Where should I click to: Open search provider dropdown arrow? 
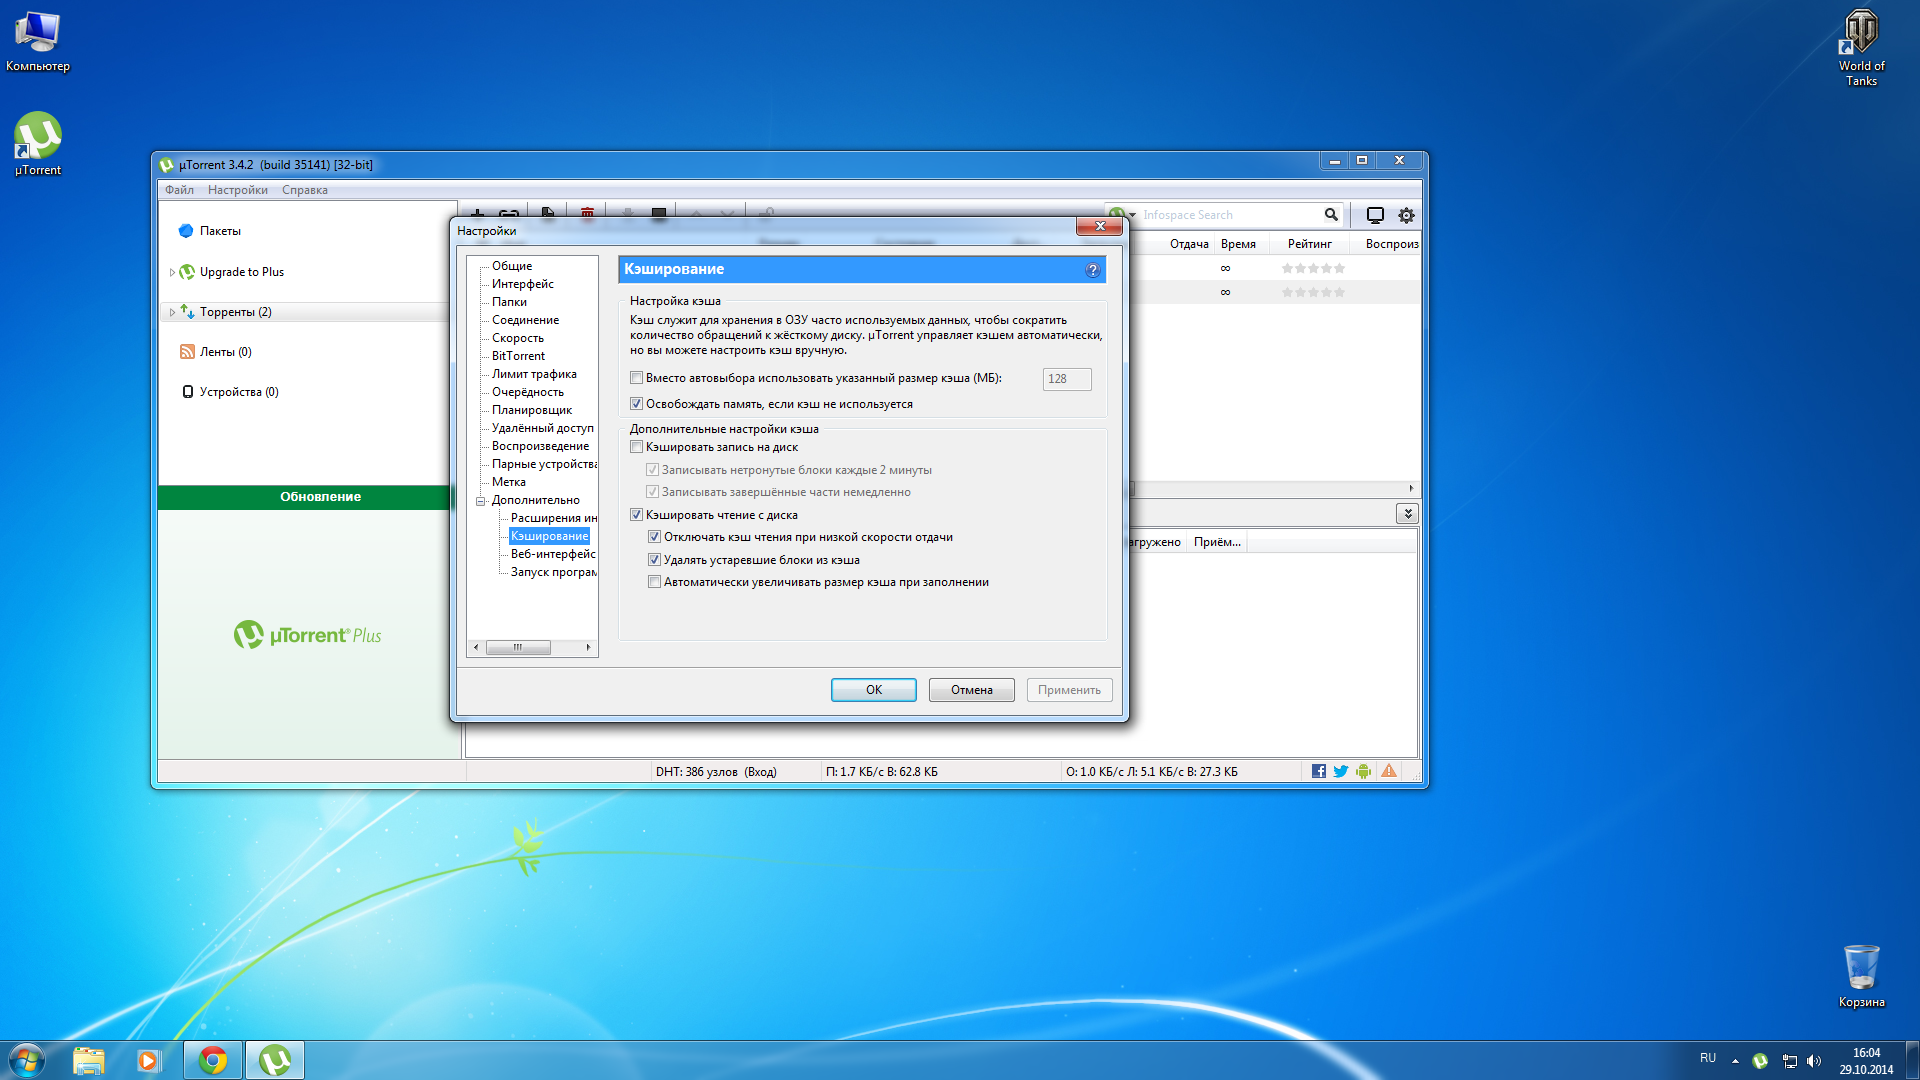pos(1132,215)
